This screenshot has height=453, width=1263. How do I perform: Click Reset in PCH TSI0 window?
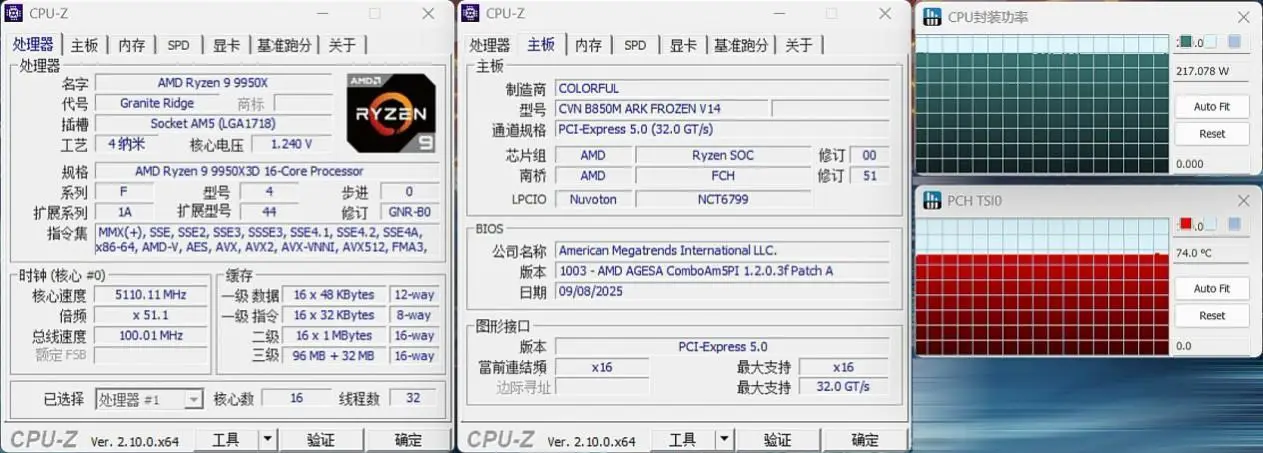[x=1212, y=315]
